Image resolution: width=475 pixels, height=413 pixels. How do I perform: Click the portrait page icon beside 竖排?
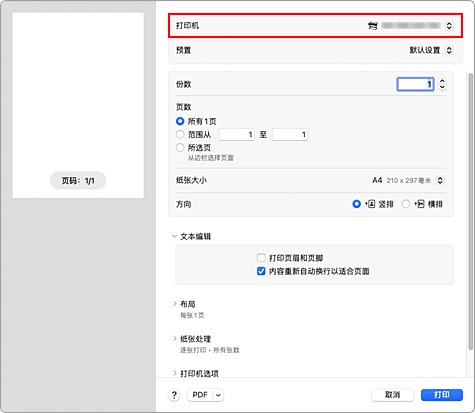coord(370,204)
